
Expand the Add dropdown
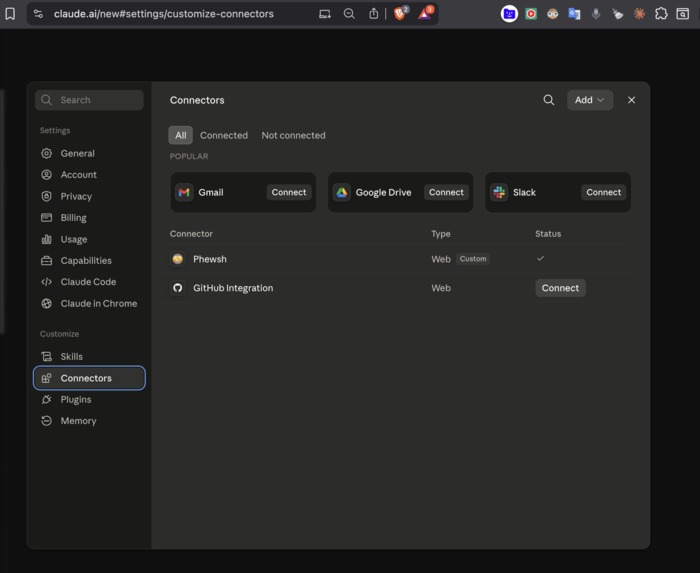pos(590,100)
